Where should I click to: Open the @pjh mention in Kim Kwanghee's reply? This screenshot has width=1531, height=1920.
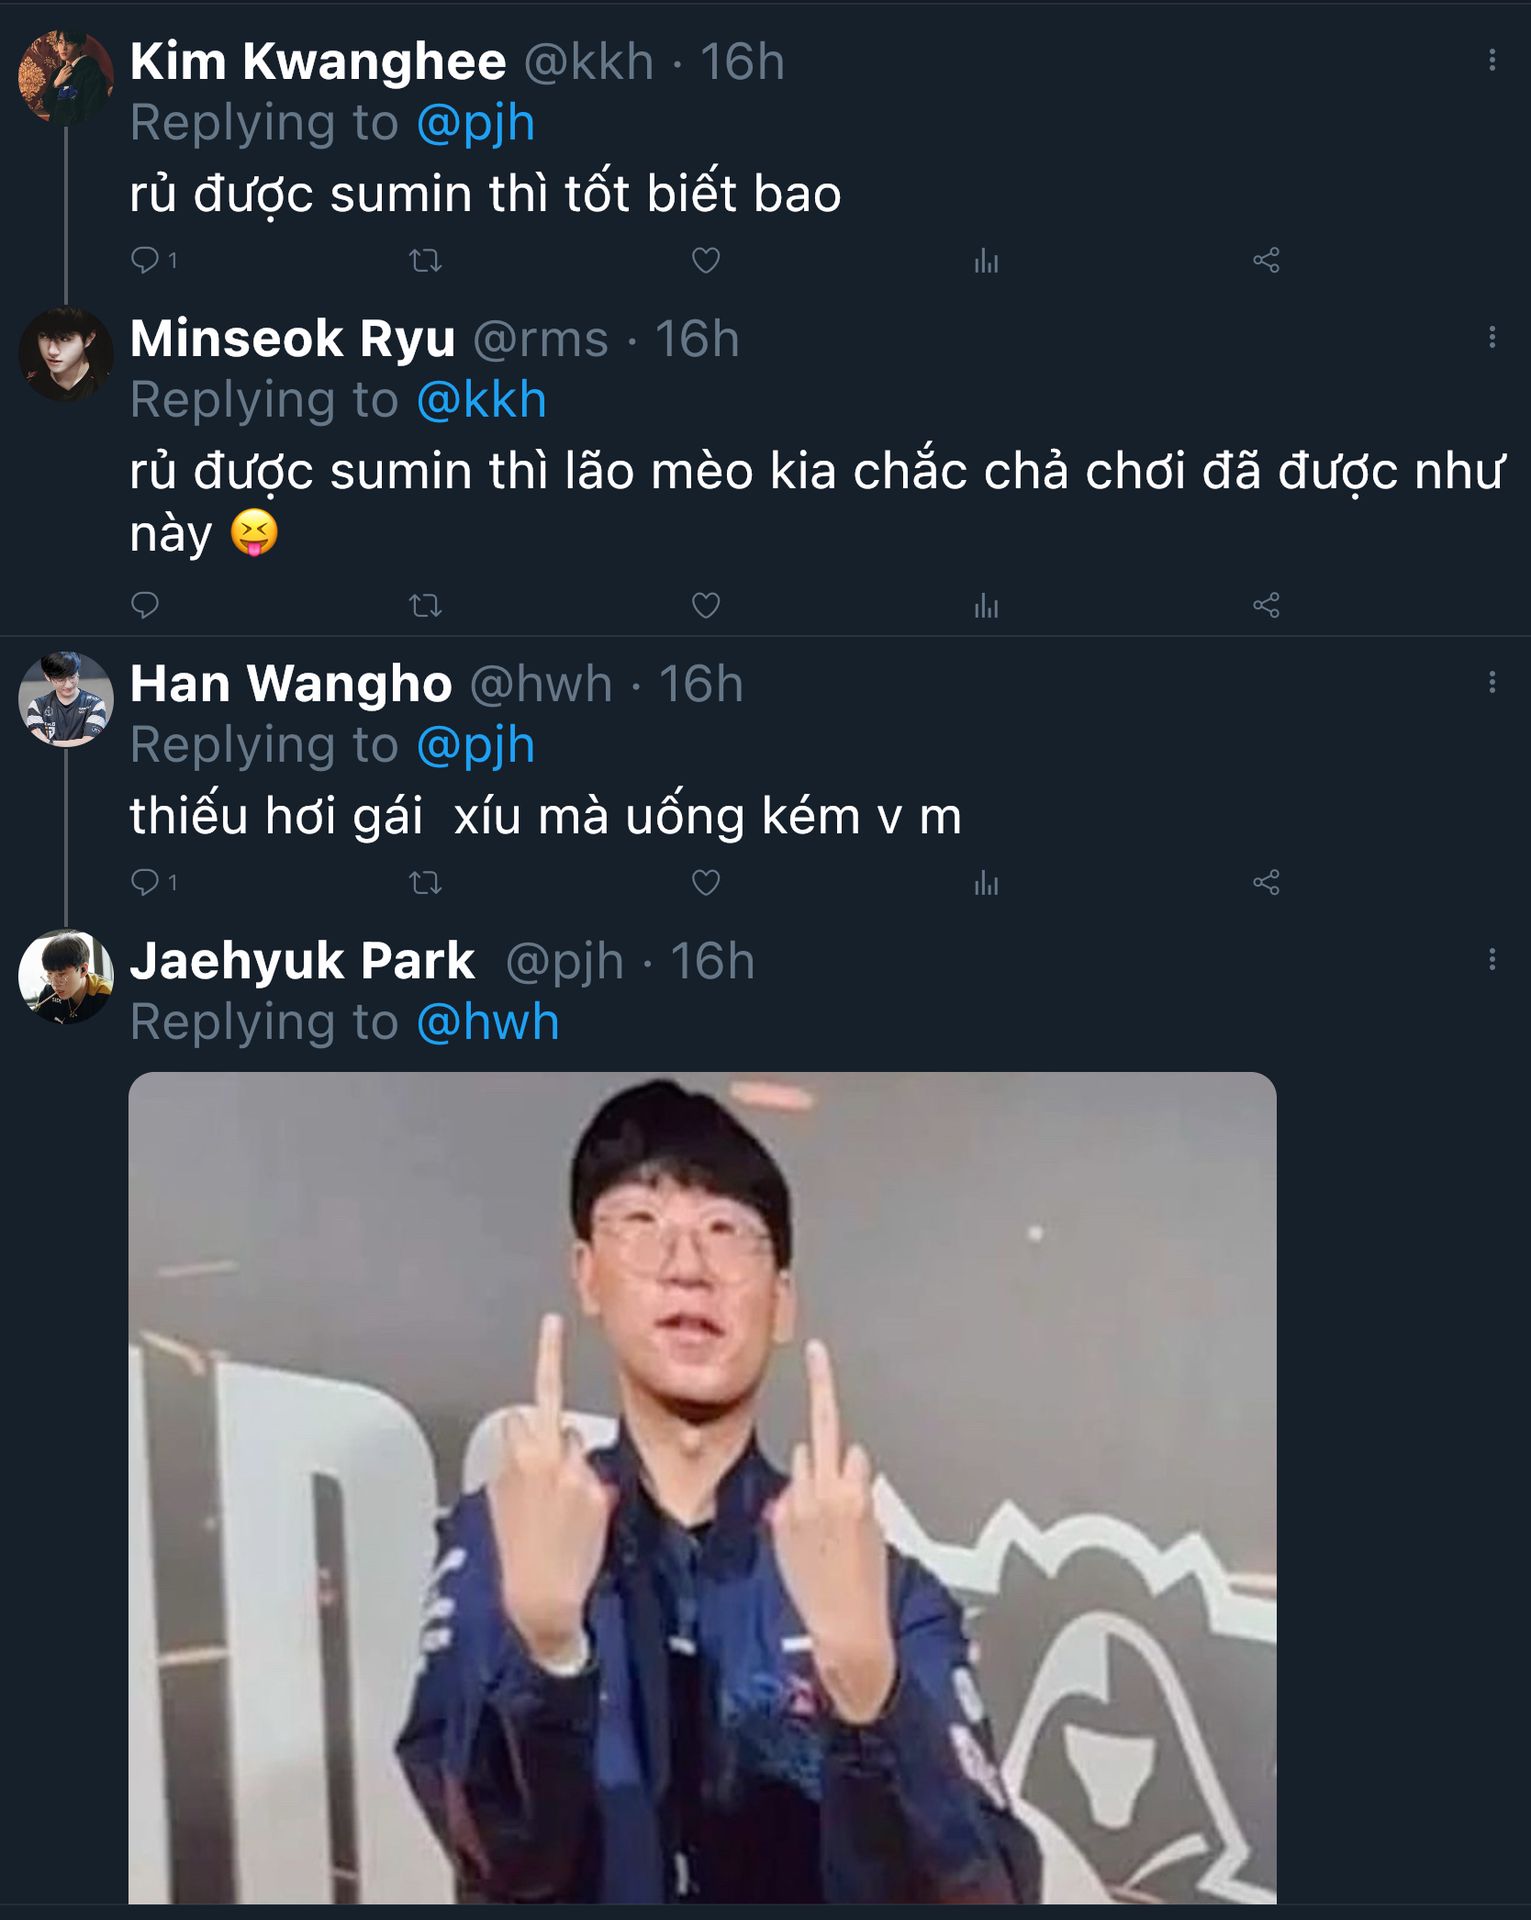[476, 123]
